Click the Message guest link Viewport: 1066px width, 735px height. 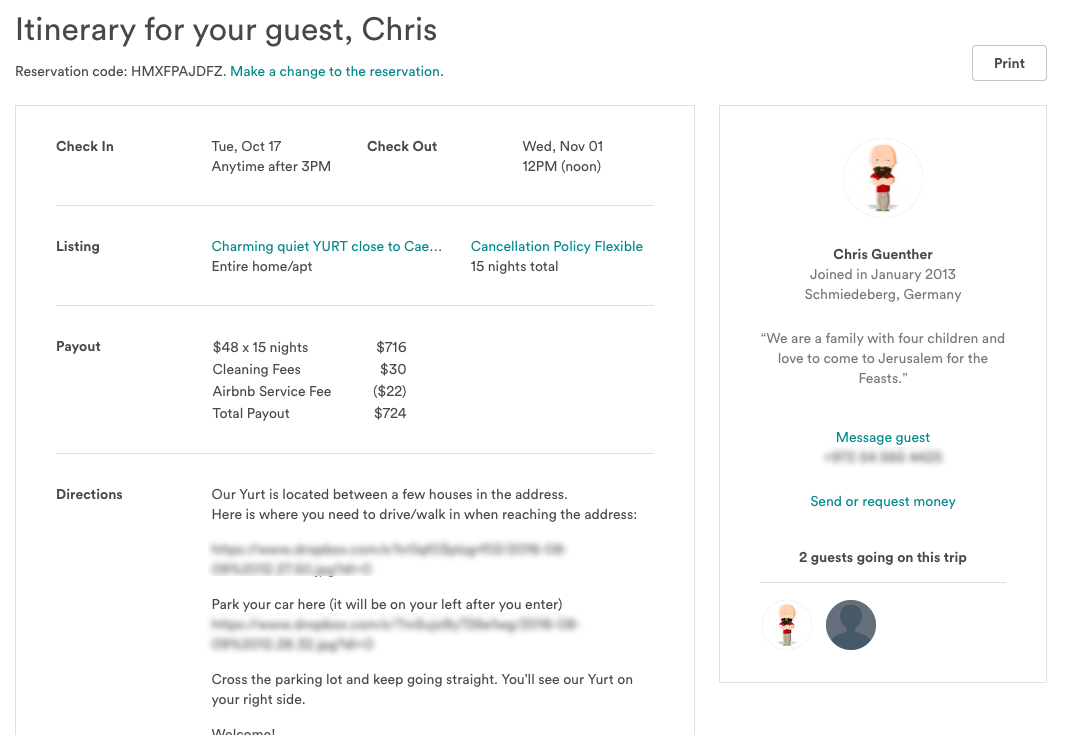click(x=882, y=437)
